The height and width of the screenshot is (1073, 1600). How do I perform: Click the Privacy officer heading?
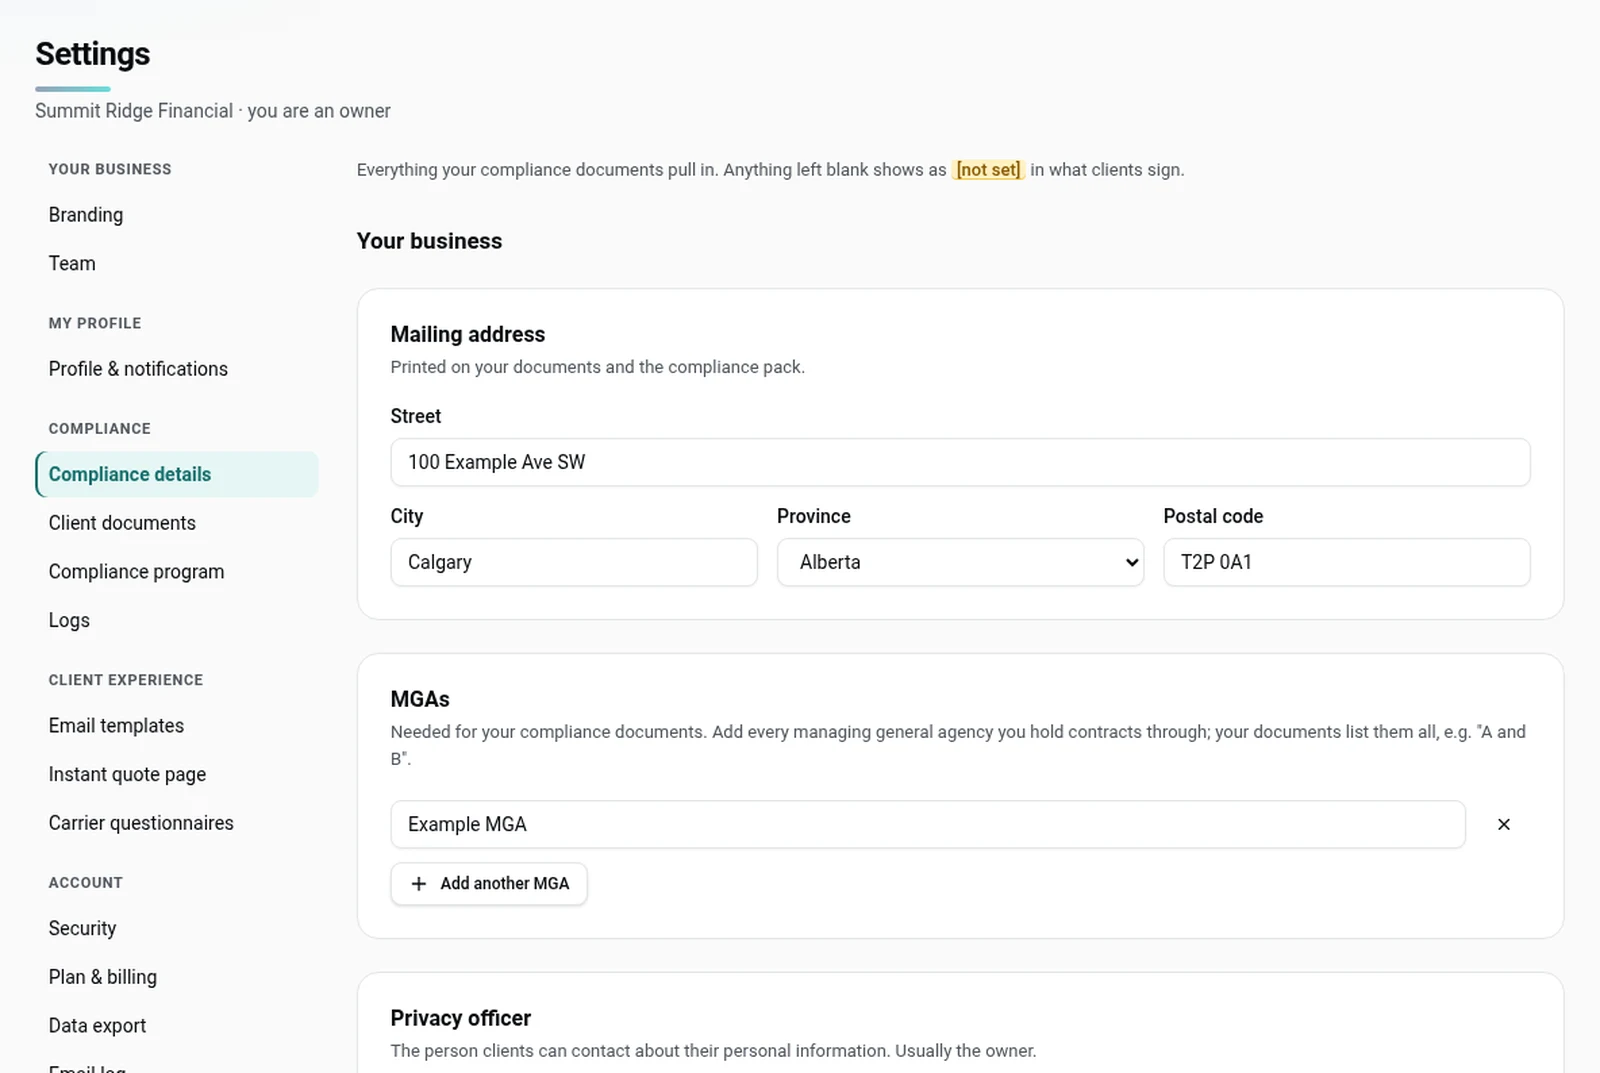click(x=461, y=1018)
